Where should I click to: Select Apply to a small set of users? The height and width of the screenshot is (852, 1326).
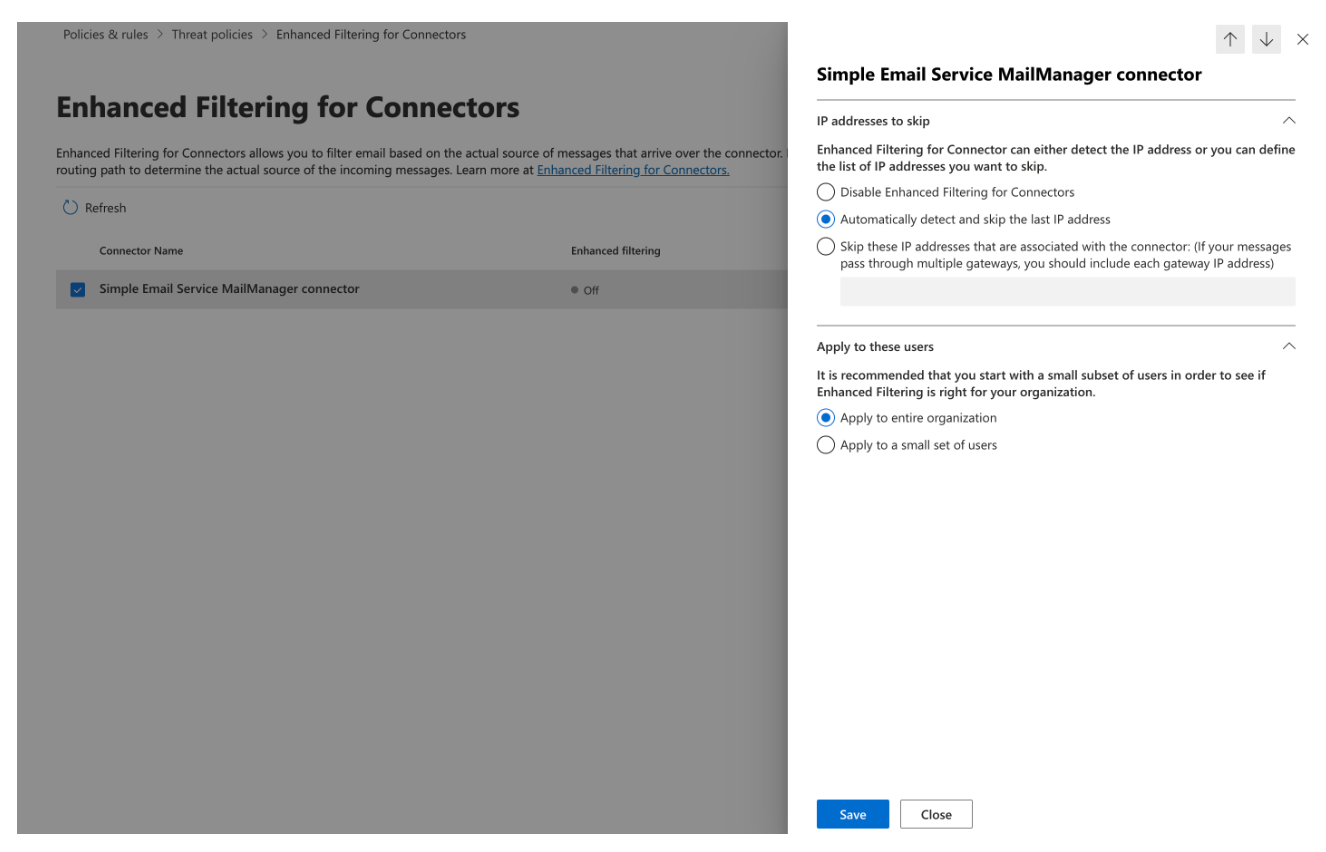click(826, 444)
